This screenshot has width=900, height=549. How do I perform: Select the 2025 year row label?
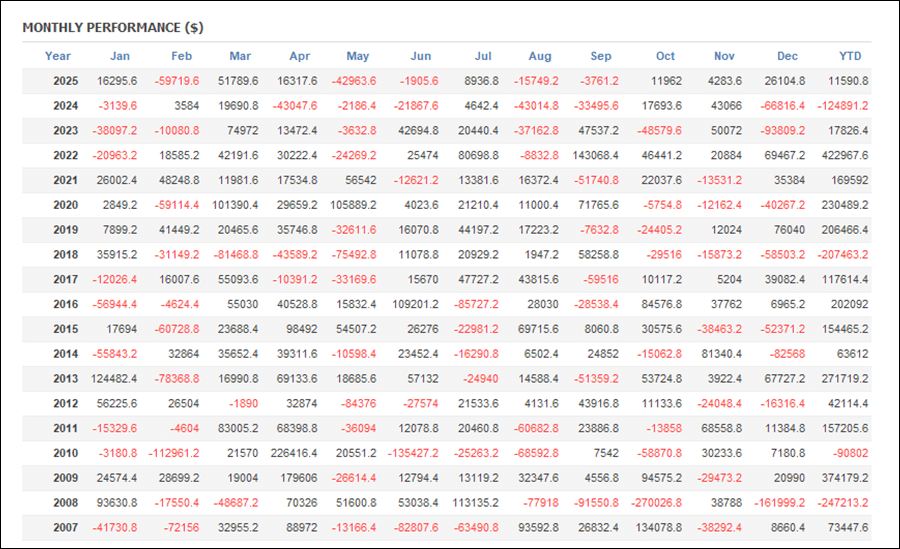66,81
